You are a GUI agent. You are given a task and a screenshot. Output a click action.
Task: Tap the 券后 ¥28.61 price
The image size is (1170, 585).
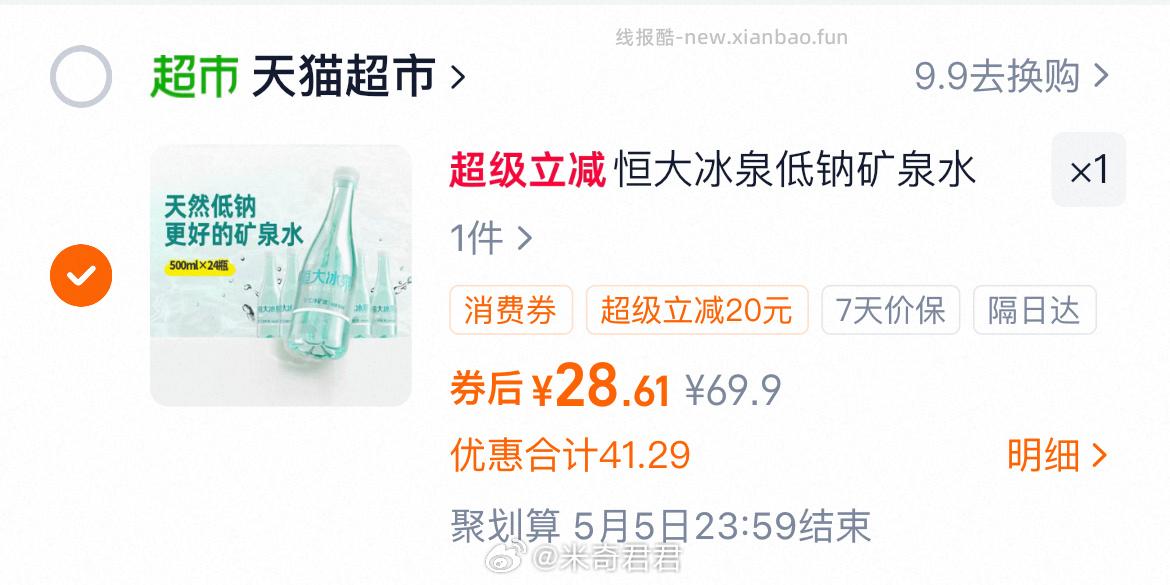coord(560,387)
